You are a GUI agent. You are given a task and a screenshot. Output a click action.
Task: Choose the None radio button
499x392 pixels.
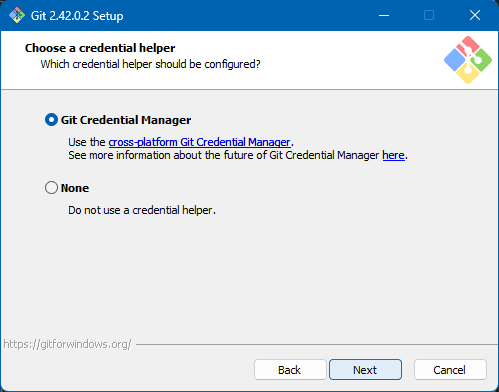click(x=51, y=188)
